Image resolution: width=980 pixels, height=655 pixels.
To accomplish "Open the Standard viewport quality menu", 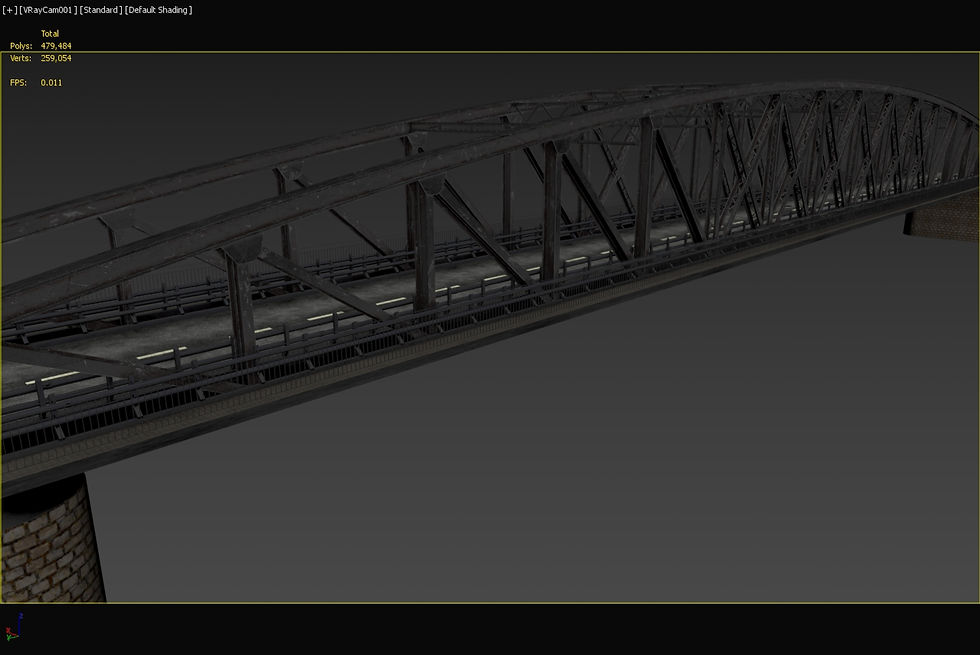I will (101, 10).
